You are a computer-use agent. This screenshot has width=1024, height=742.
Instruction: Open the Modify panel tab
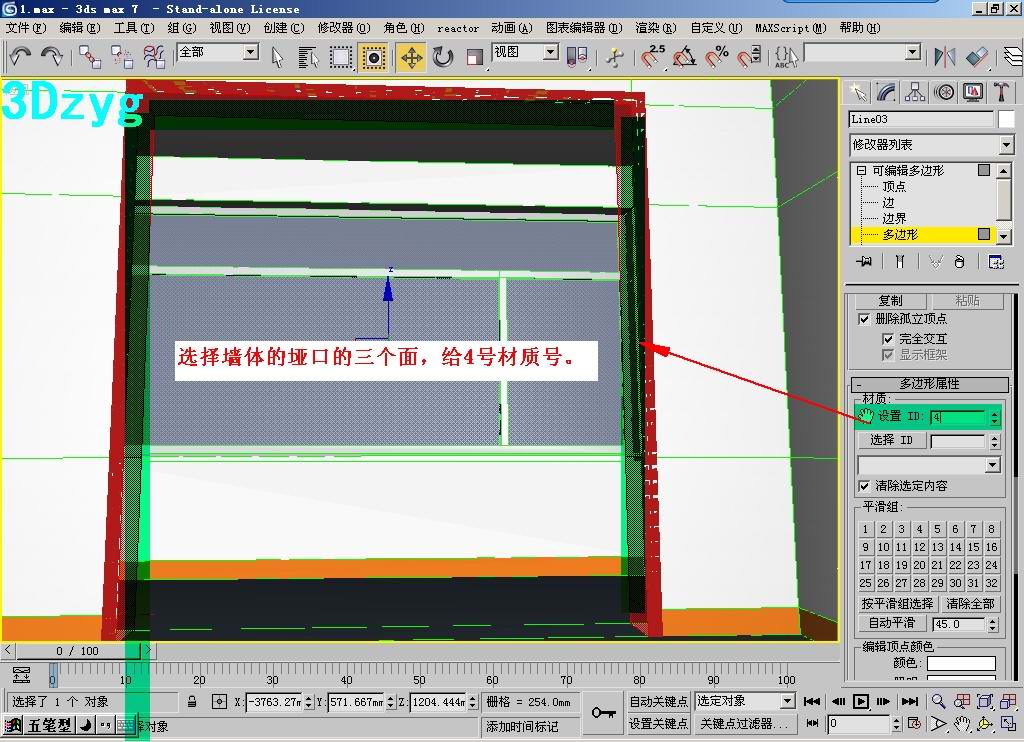886,92
